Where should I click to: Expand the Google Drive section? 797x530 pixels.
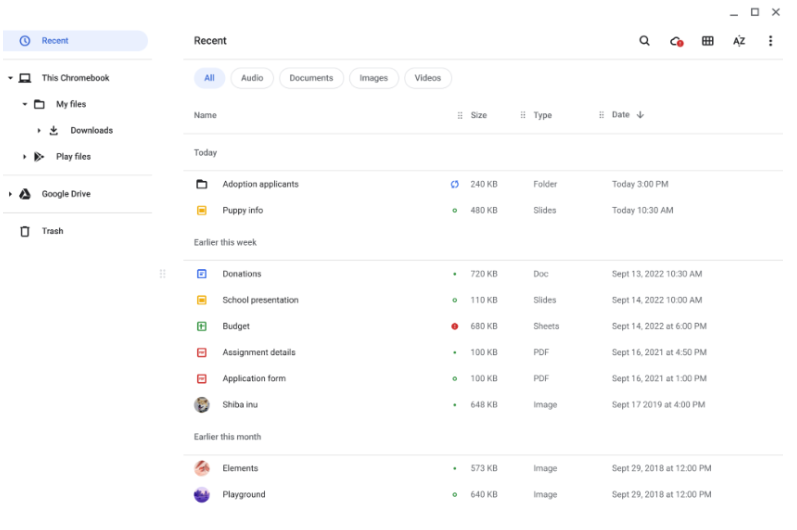[x=10, y=194]
